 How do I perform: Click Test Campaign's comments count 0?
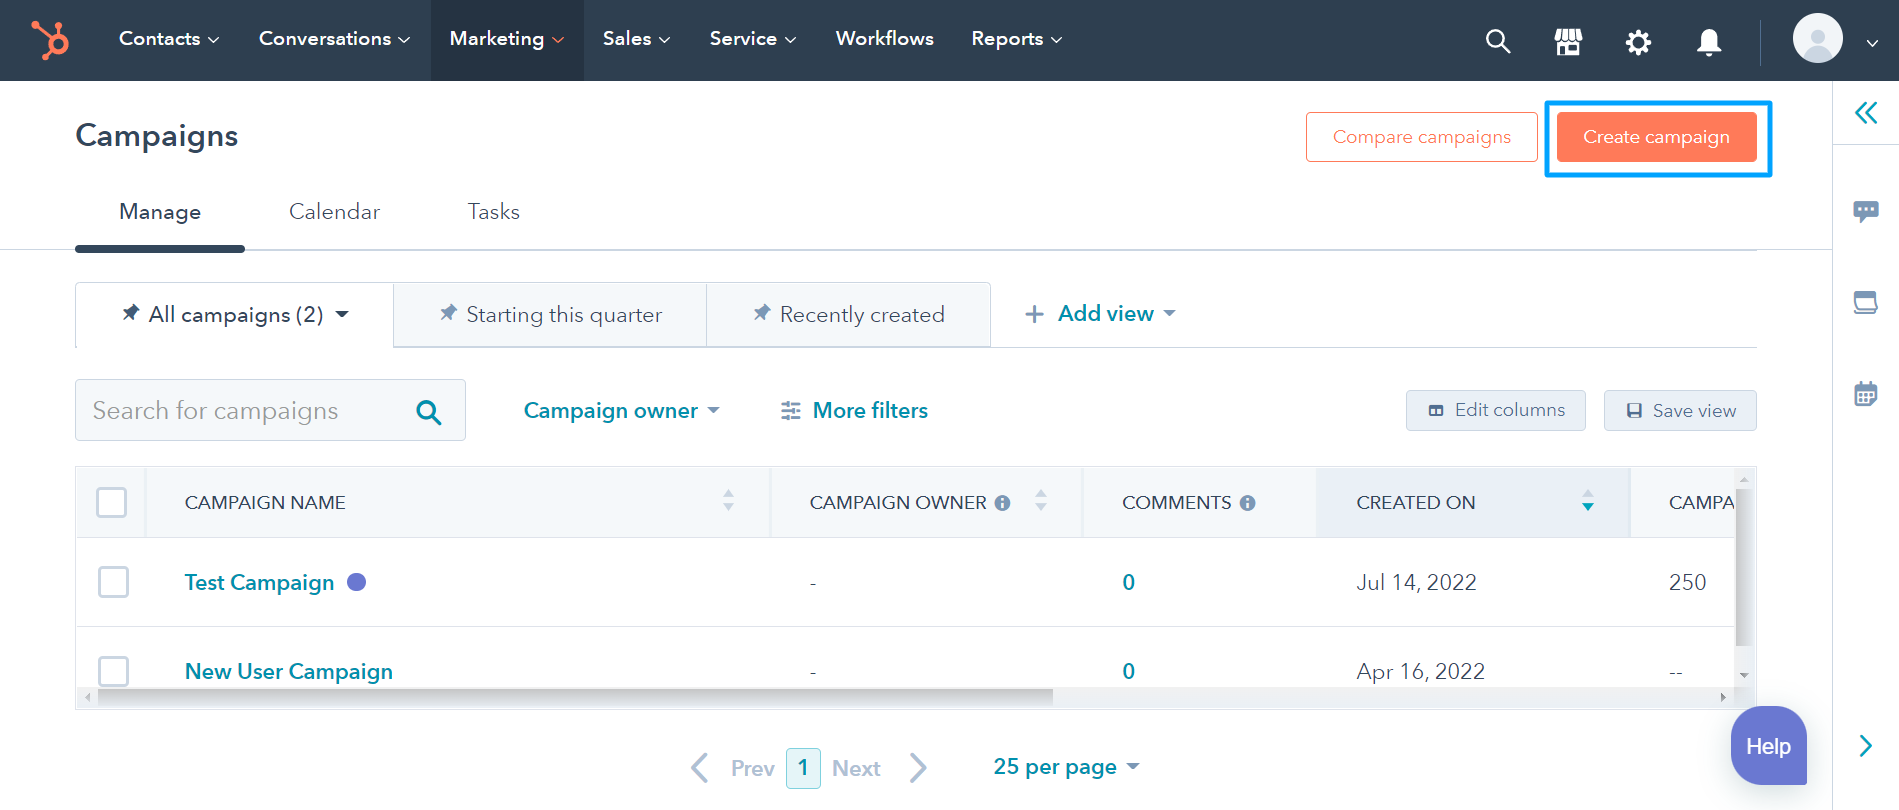[x=1128, y=582]
